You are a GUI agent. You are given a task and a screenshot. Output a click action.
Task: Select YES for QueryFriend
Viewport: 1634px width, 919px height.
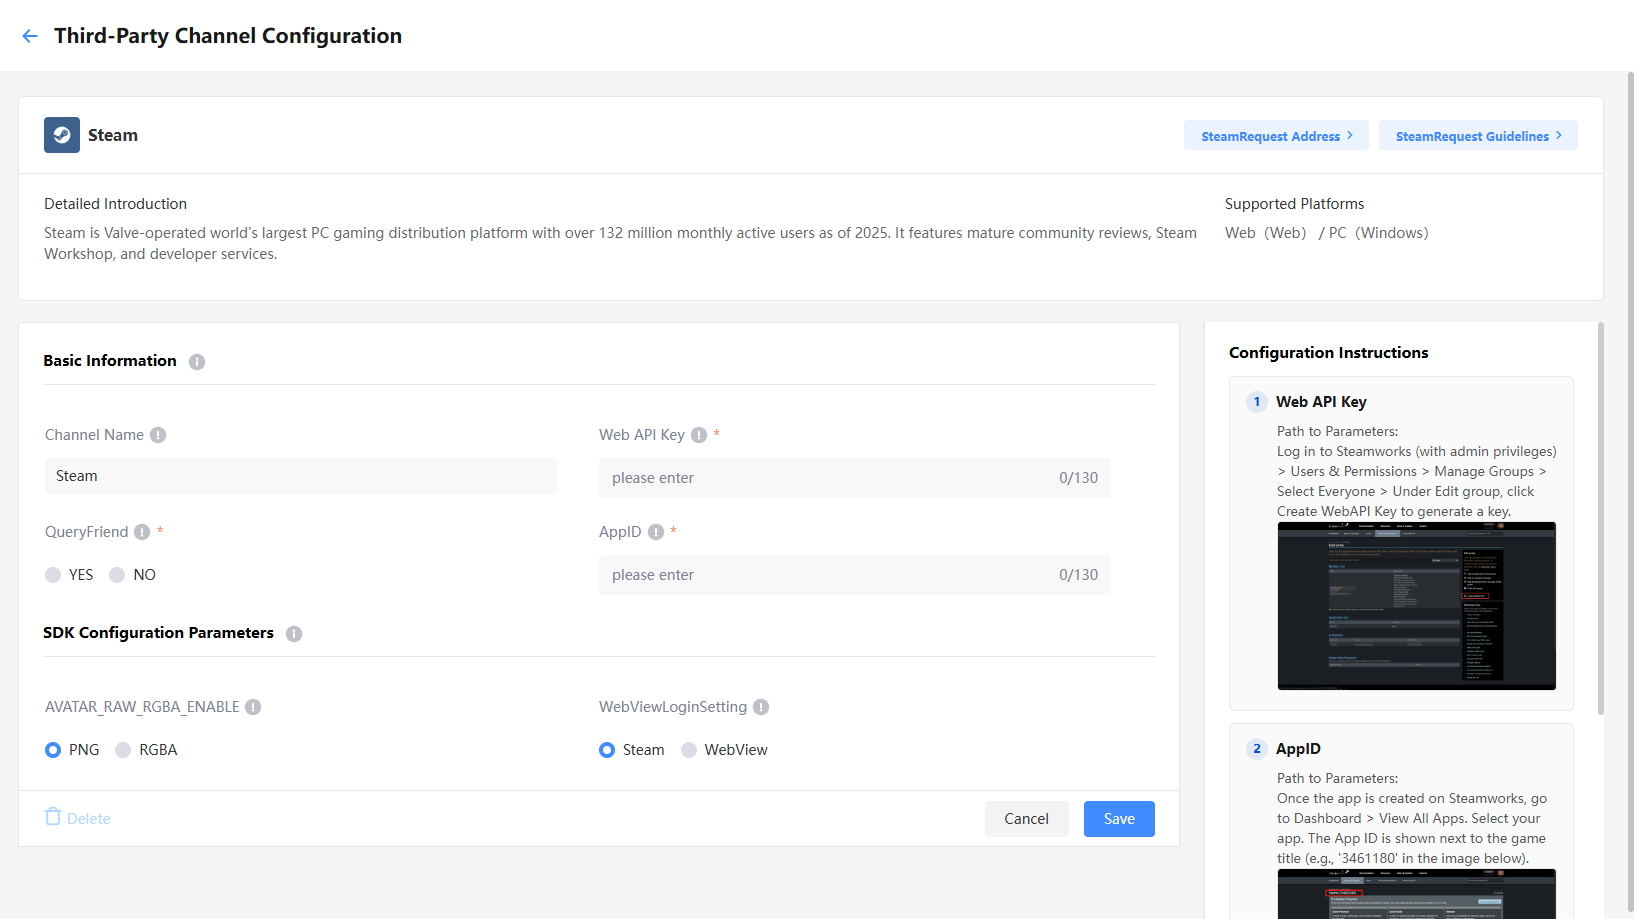(53, 575)
